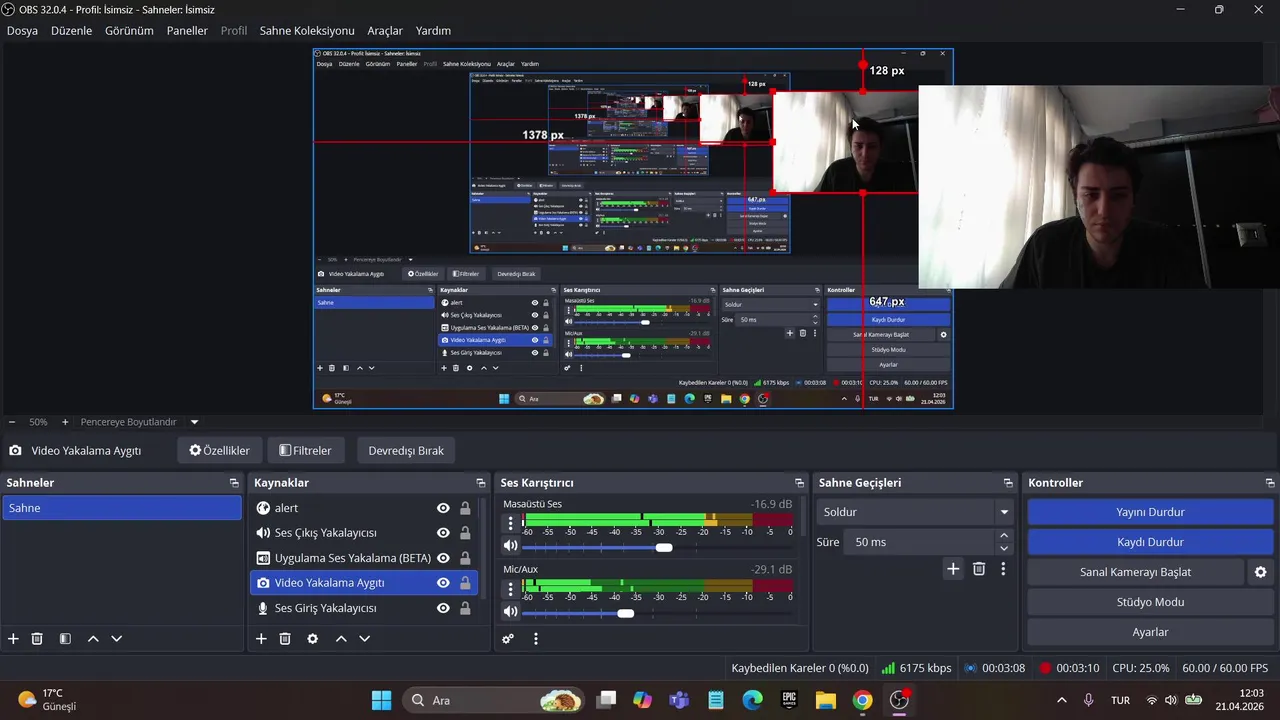Image resolution: width=1280 pixels, height=720 pixels.
Task: Click Sanal Kamerayı Başlat button
Action: coord(1135,572)
